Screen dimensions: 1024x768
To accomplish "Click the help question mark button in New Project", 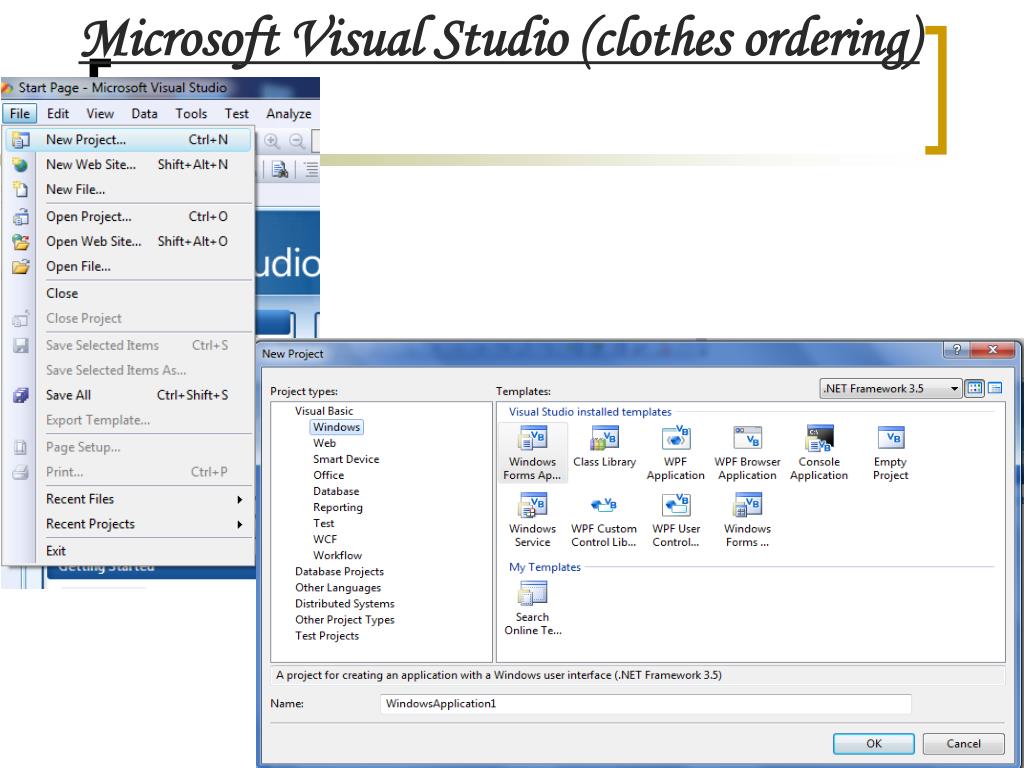I will tap(957, 349).
